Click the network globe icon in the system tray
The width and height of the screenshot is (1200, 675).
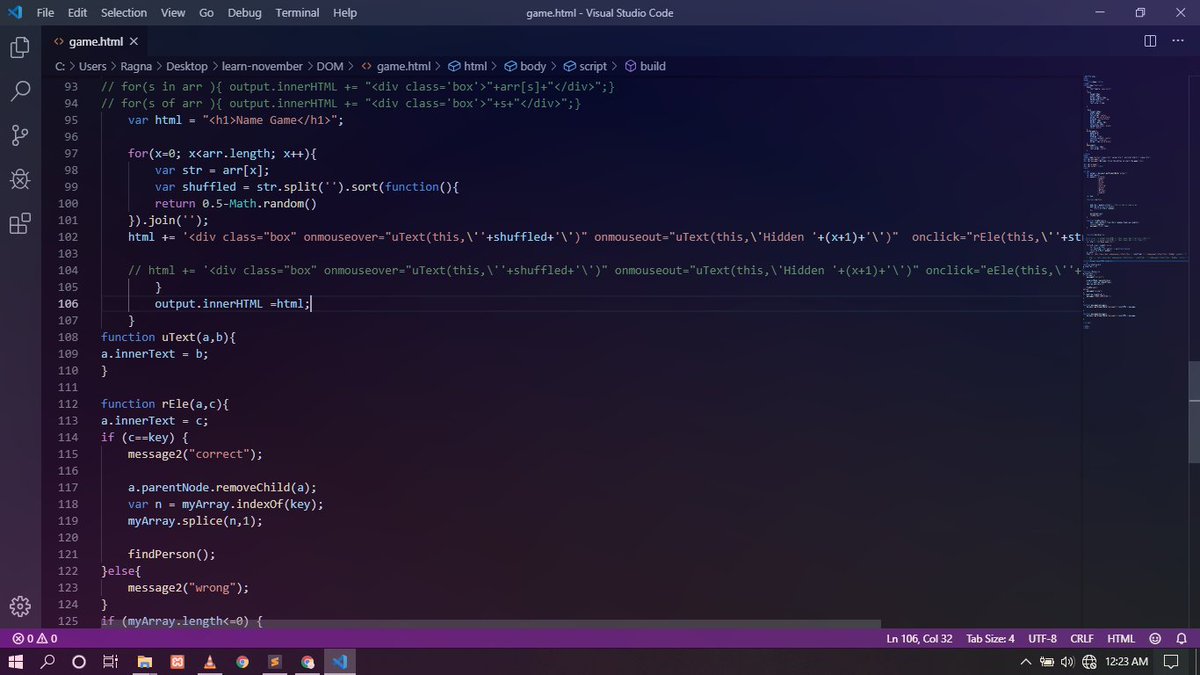pos(1089,662)
